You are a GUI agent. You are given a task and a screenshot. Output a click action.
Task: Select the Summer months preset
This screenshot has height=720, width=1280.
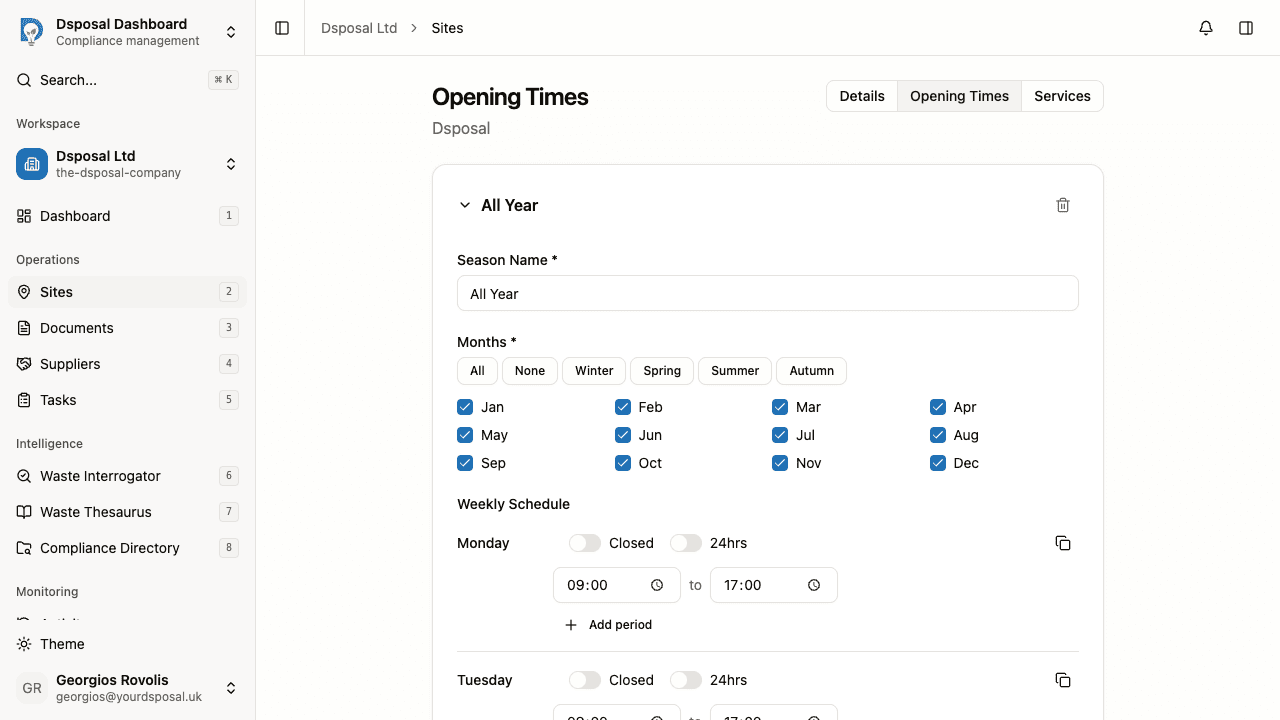pos(735,371)
